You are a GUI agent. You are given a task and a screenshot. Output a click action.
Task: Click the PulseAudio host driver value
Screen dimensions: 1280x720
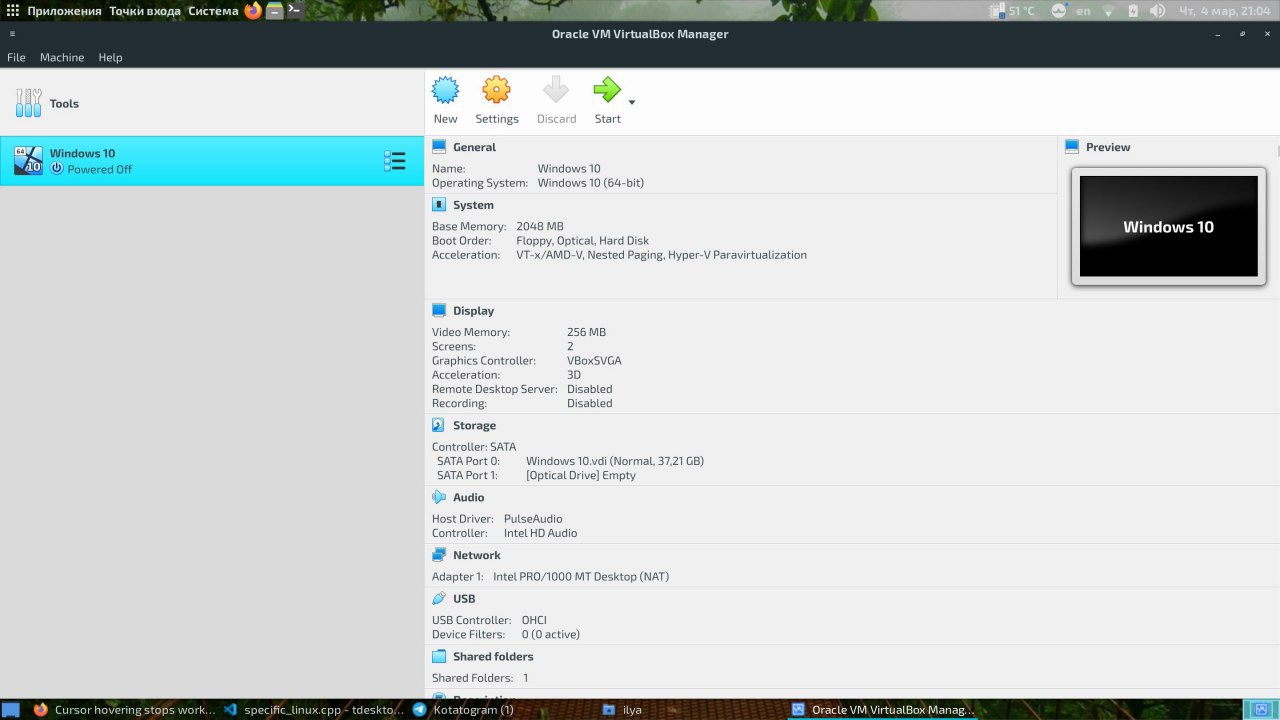click(533, 519)
